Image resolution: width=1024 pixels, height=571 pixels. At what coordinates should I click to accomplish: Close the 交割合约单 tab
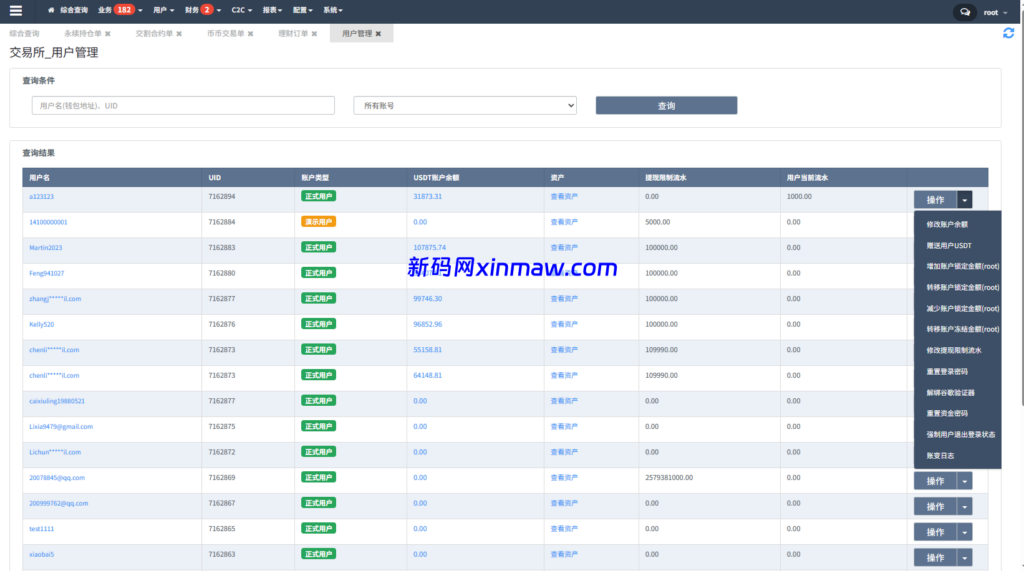pos(179,34)
